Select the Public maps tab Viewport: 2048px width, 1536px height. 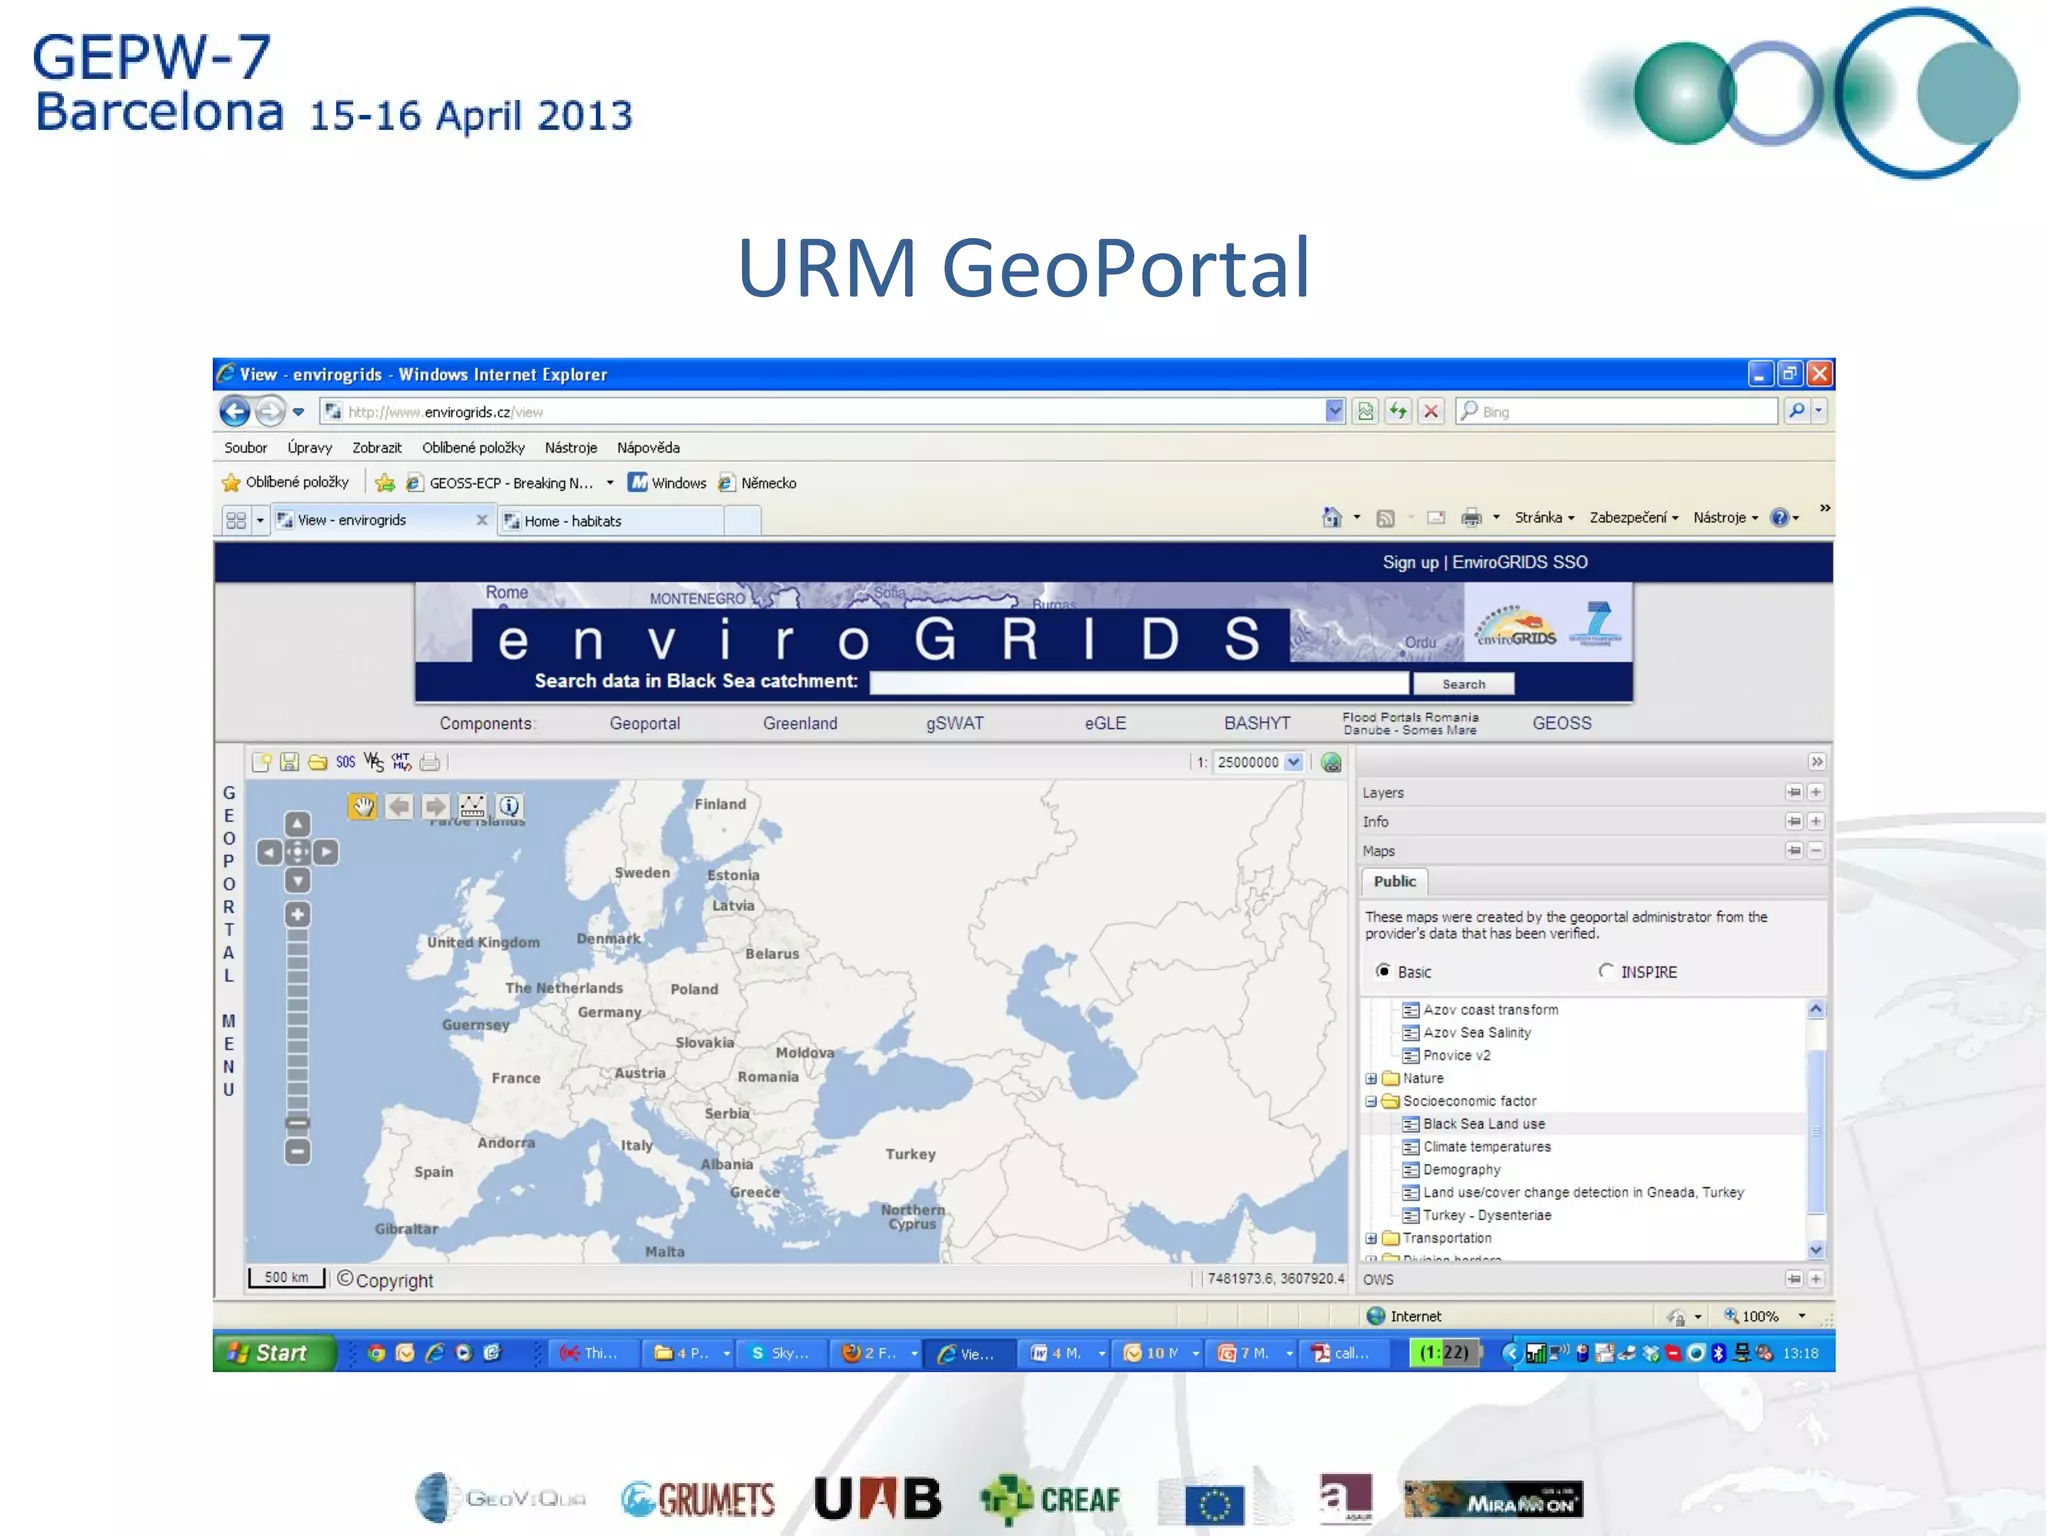tap(1394, 881)
